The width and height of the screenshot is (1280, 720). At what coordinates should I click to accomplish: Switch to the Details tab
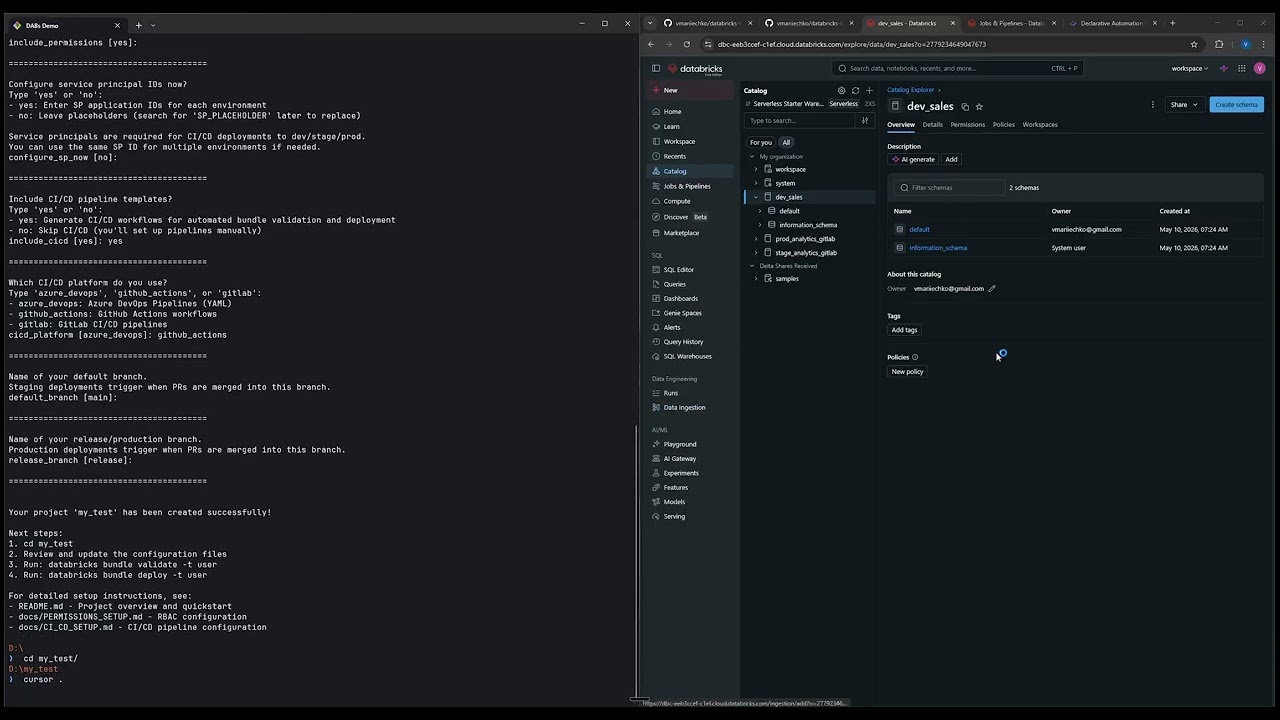(x=933, y=125)
